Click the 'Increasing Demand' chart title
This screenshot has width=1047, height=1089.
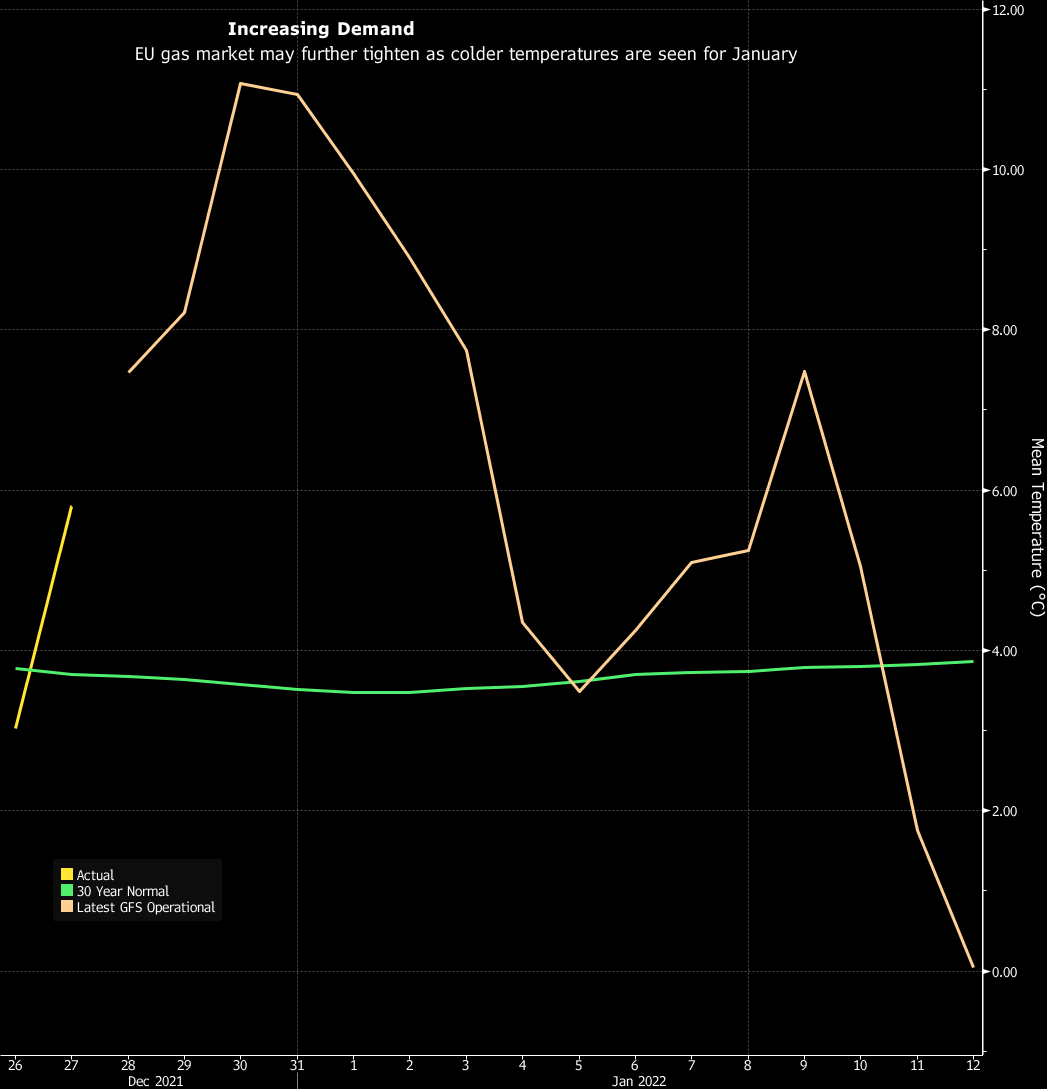(x=321, y=29)
